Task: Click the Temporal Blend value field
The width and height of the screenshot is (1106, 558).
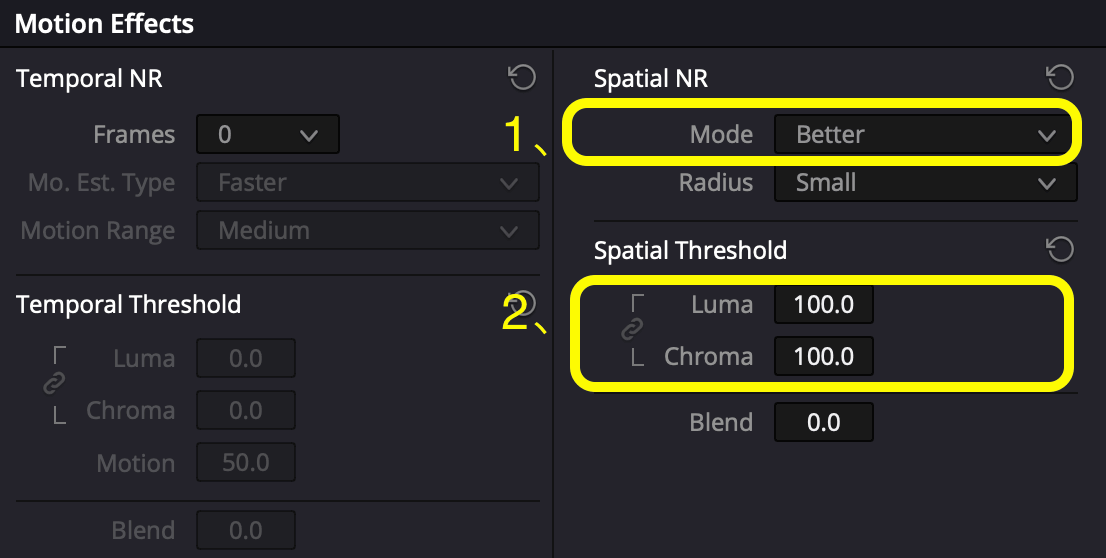Action: [x=245, y=530]
